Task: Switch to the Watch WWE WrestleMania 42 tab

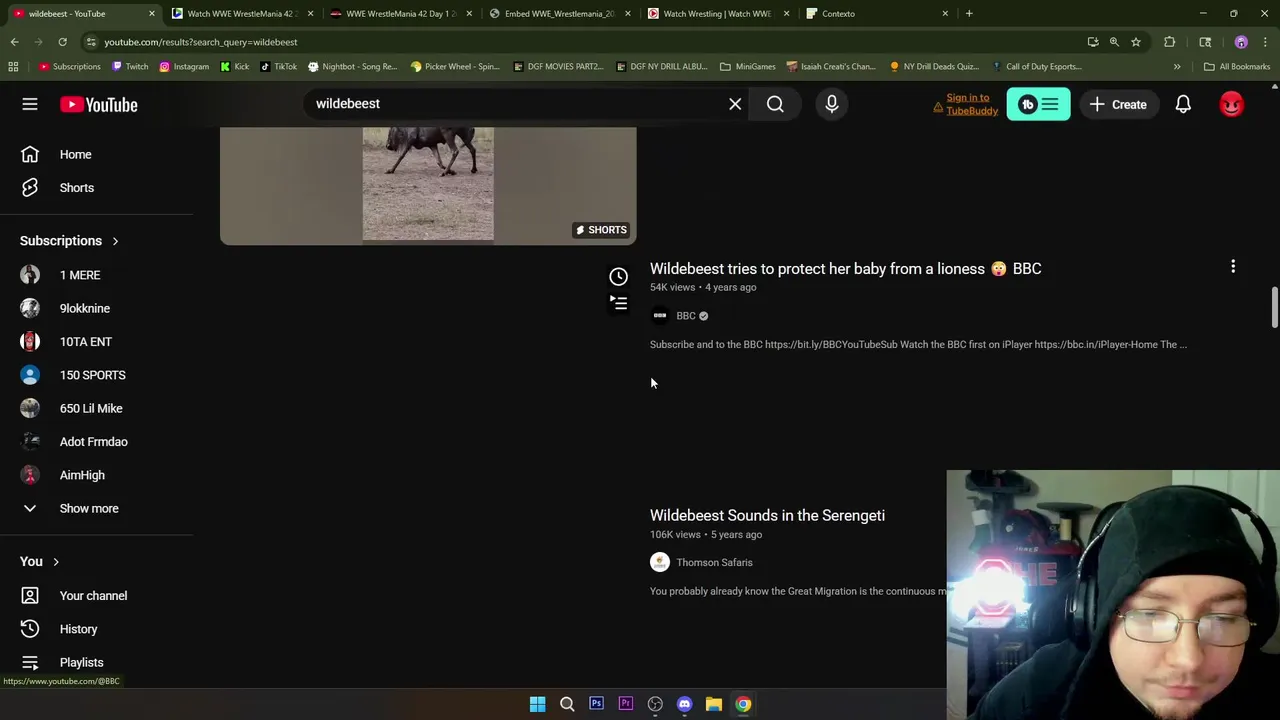Action: [x=242, y=14]
